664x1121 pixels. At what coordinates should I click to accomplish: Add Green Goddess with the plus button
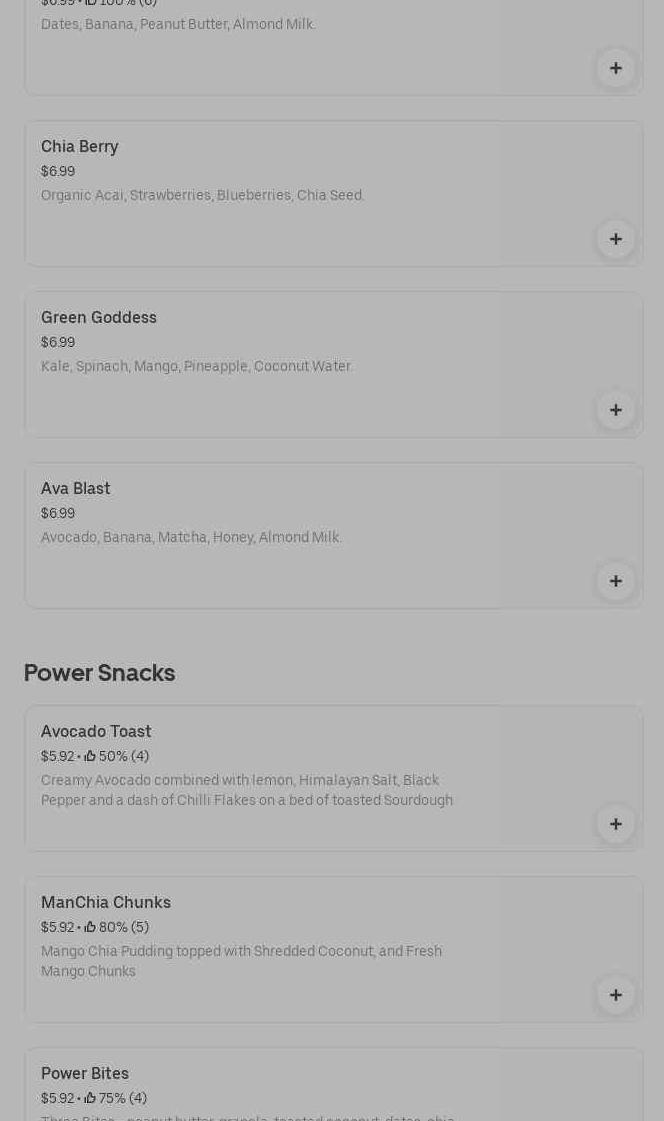615,410
